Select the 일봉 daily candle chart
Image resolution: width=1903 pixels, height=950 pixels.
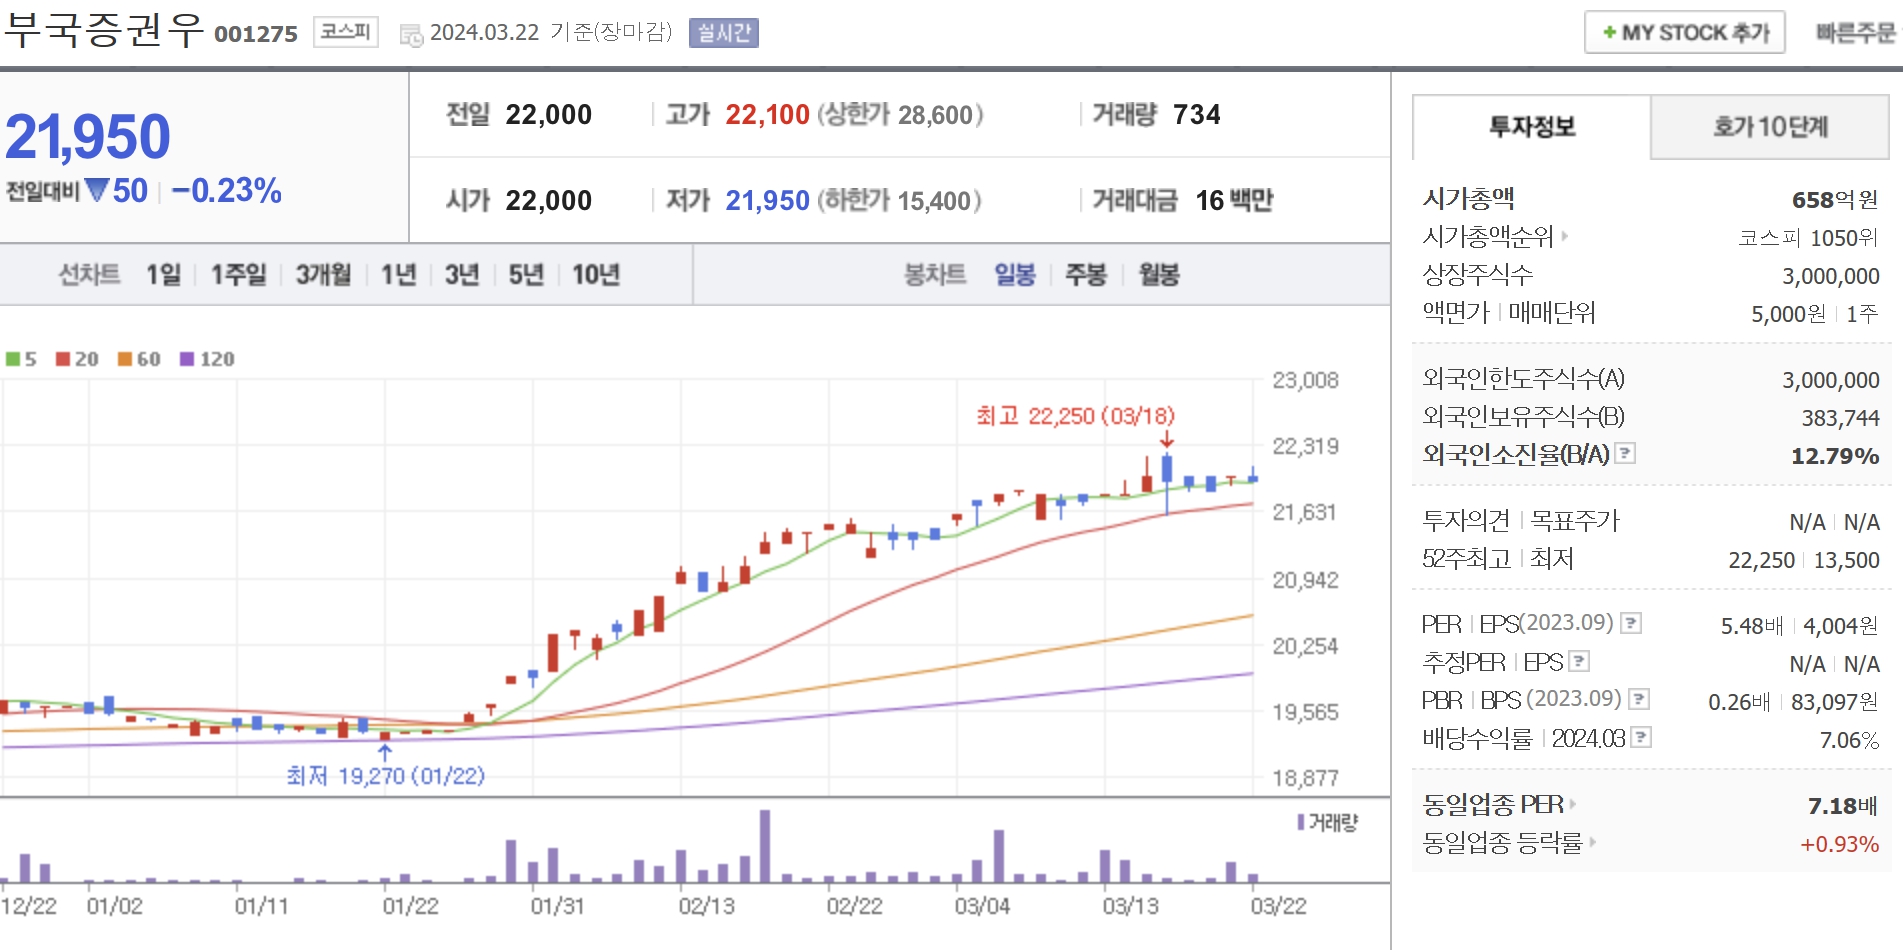(1015, 274)
